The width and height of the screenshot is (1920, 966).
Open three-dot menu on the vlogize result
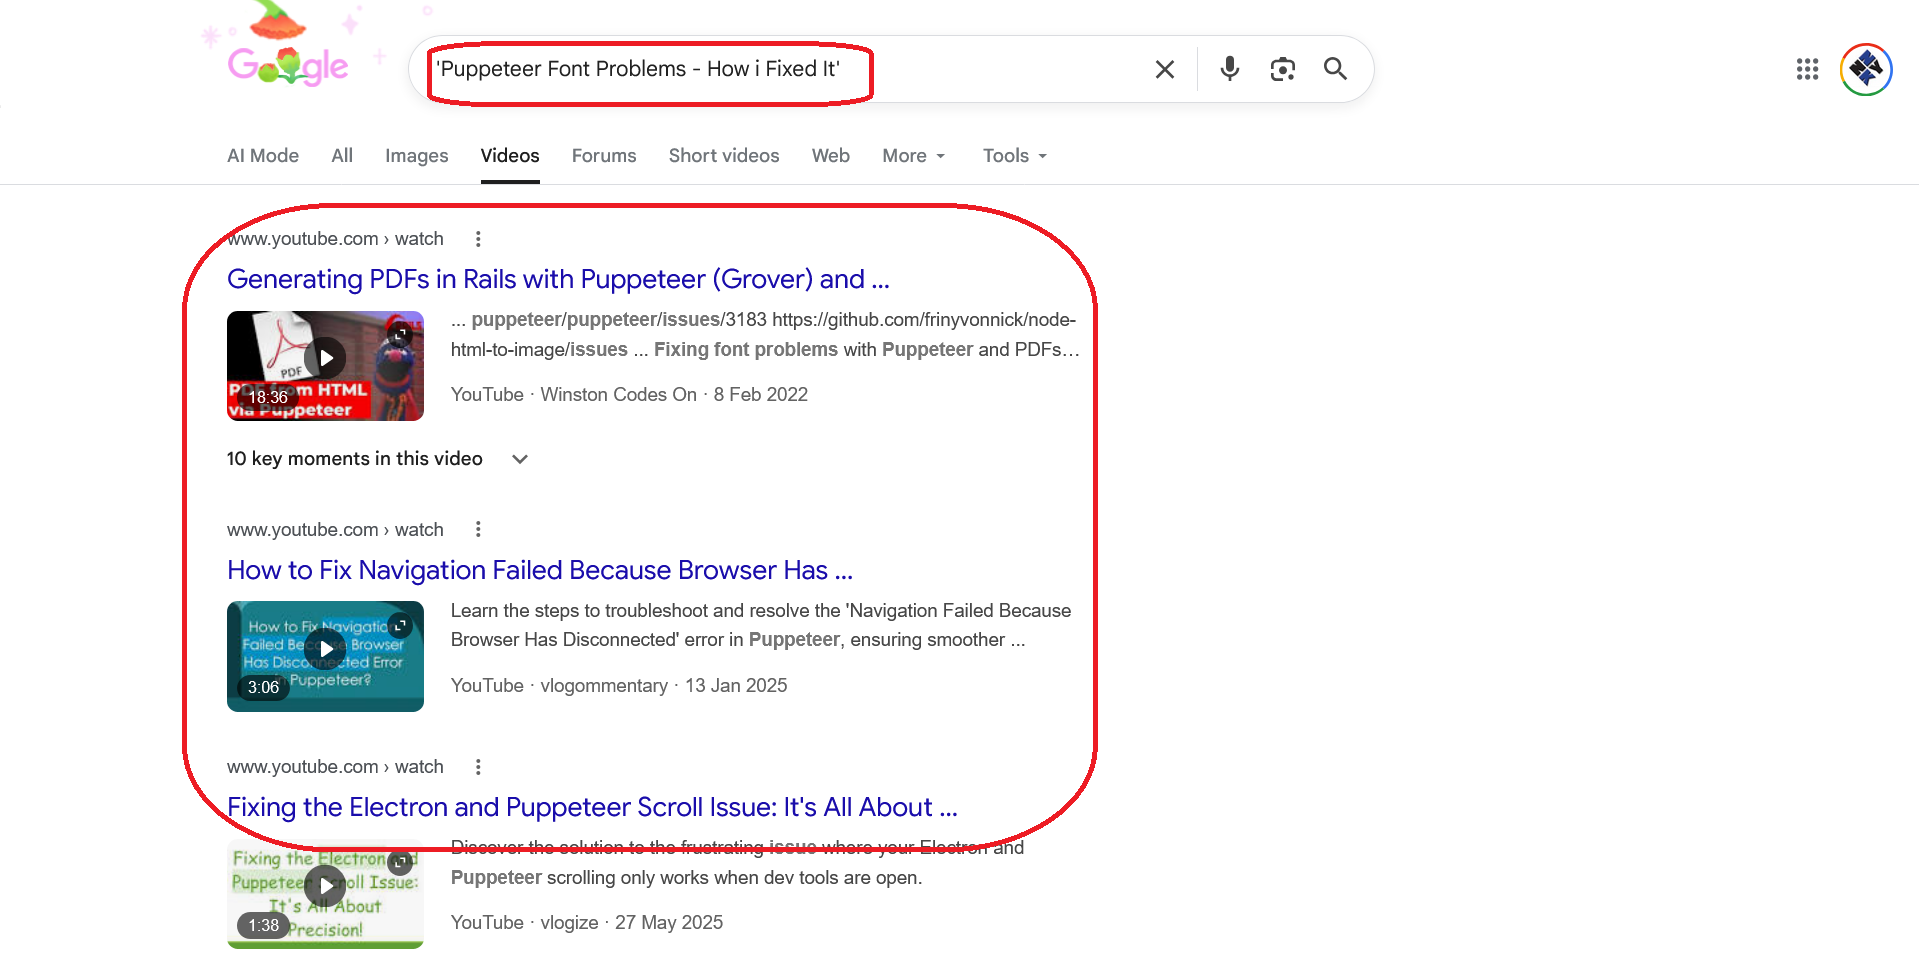click(x=478, y=766)
